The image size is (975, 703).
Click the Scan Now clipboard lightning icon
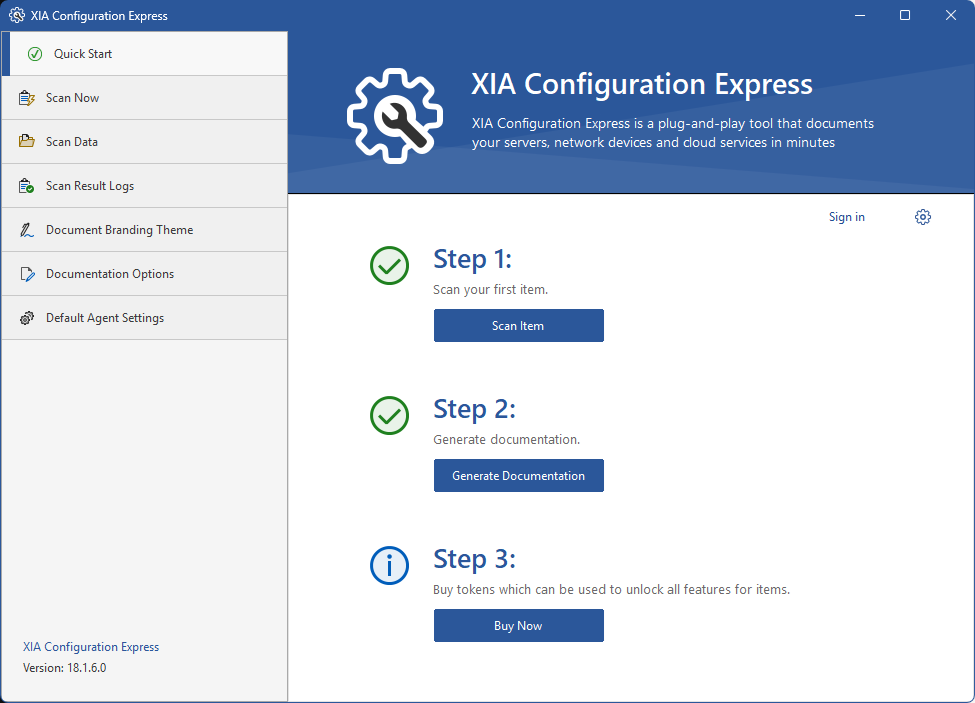tap(27, 98)
